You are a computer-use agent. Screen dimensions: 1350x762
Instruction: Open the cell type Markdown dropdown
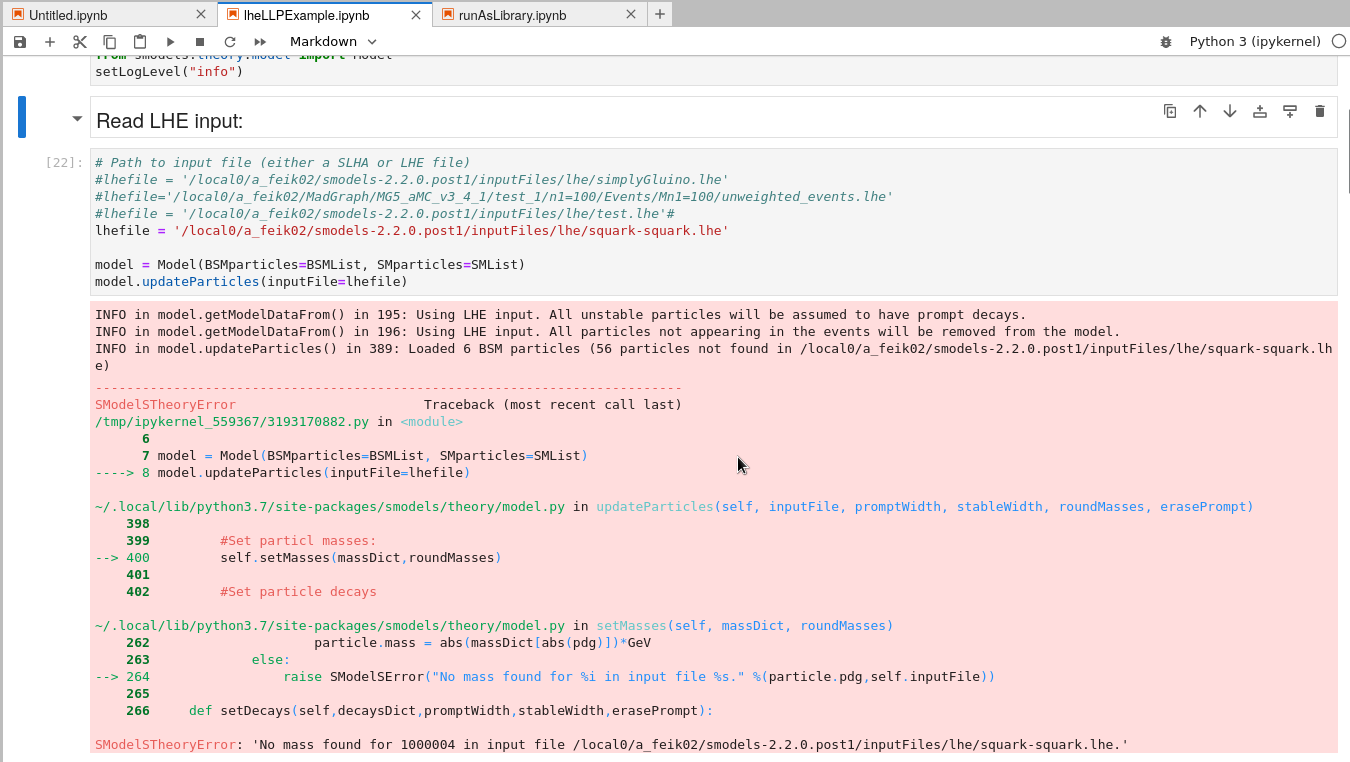coord(332,41)
